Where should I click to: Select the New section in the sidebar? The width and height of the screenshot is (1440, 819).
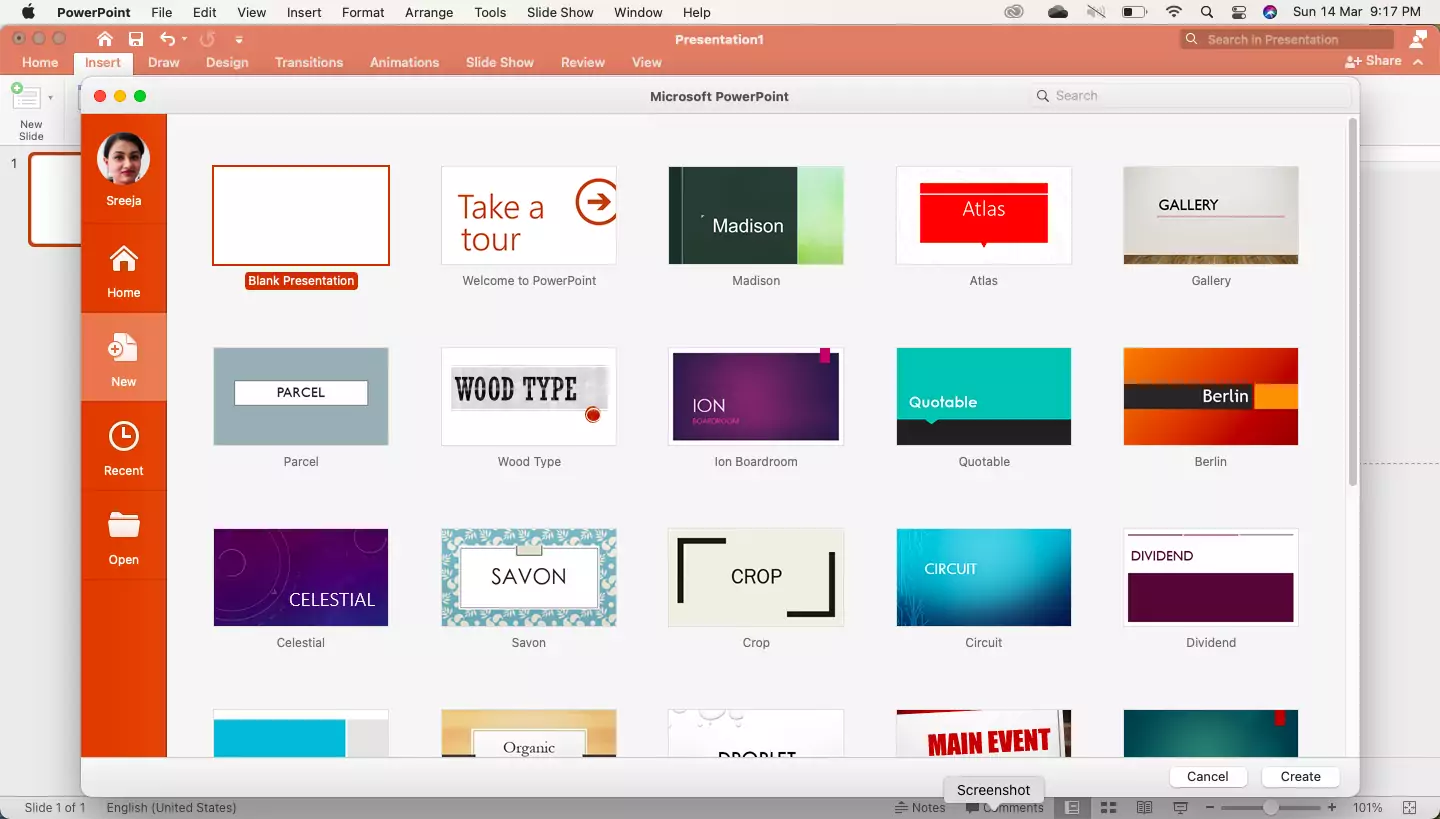coord(124,357)
